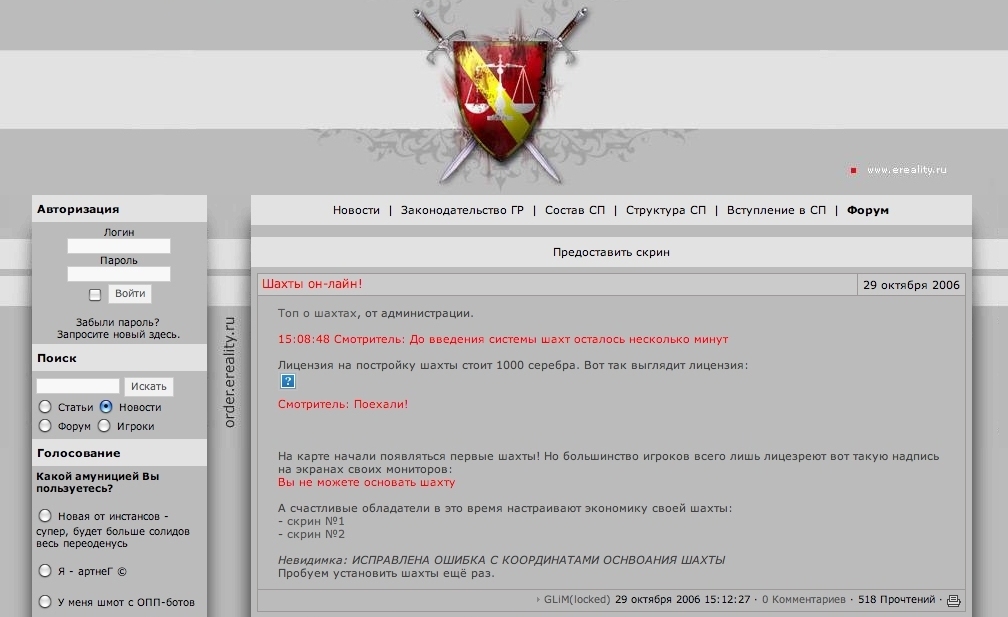
Task: Click the print icon below the article
Action: click(x=953, y=600)
